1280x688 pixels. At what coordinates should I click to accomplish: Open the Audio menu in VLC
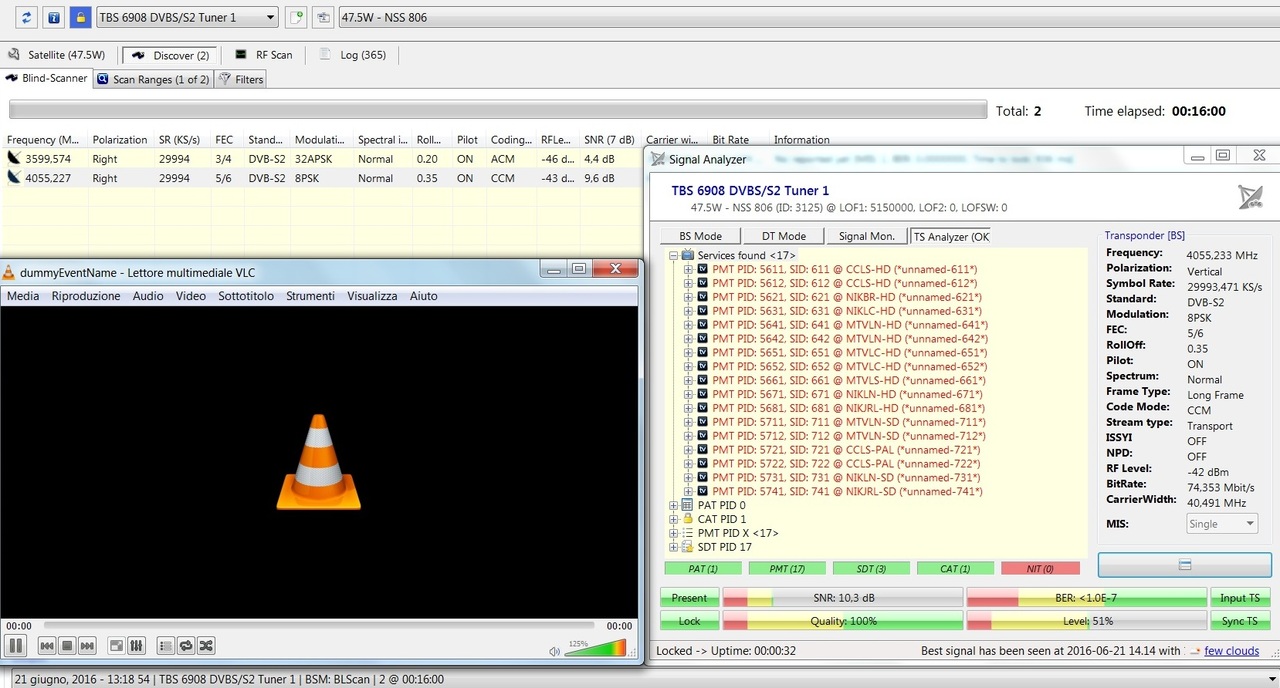(x=148, y=296)
